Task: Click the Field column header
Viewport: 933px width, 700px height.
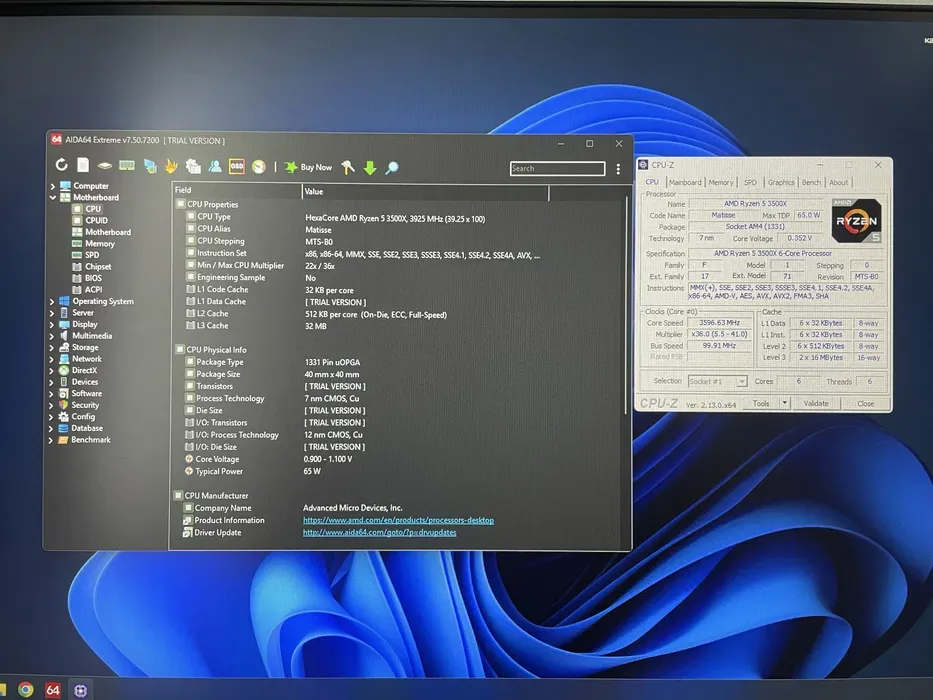Action: (237, 190)
